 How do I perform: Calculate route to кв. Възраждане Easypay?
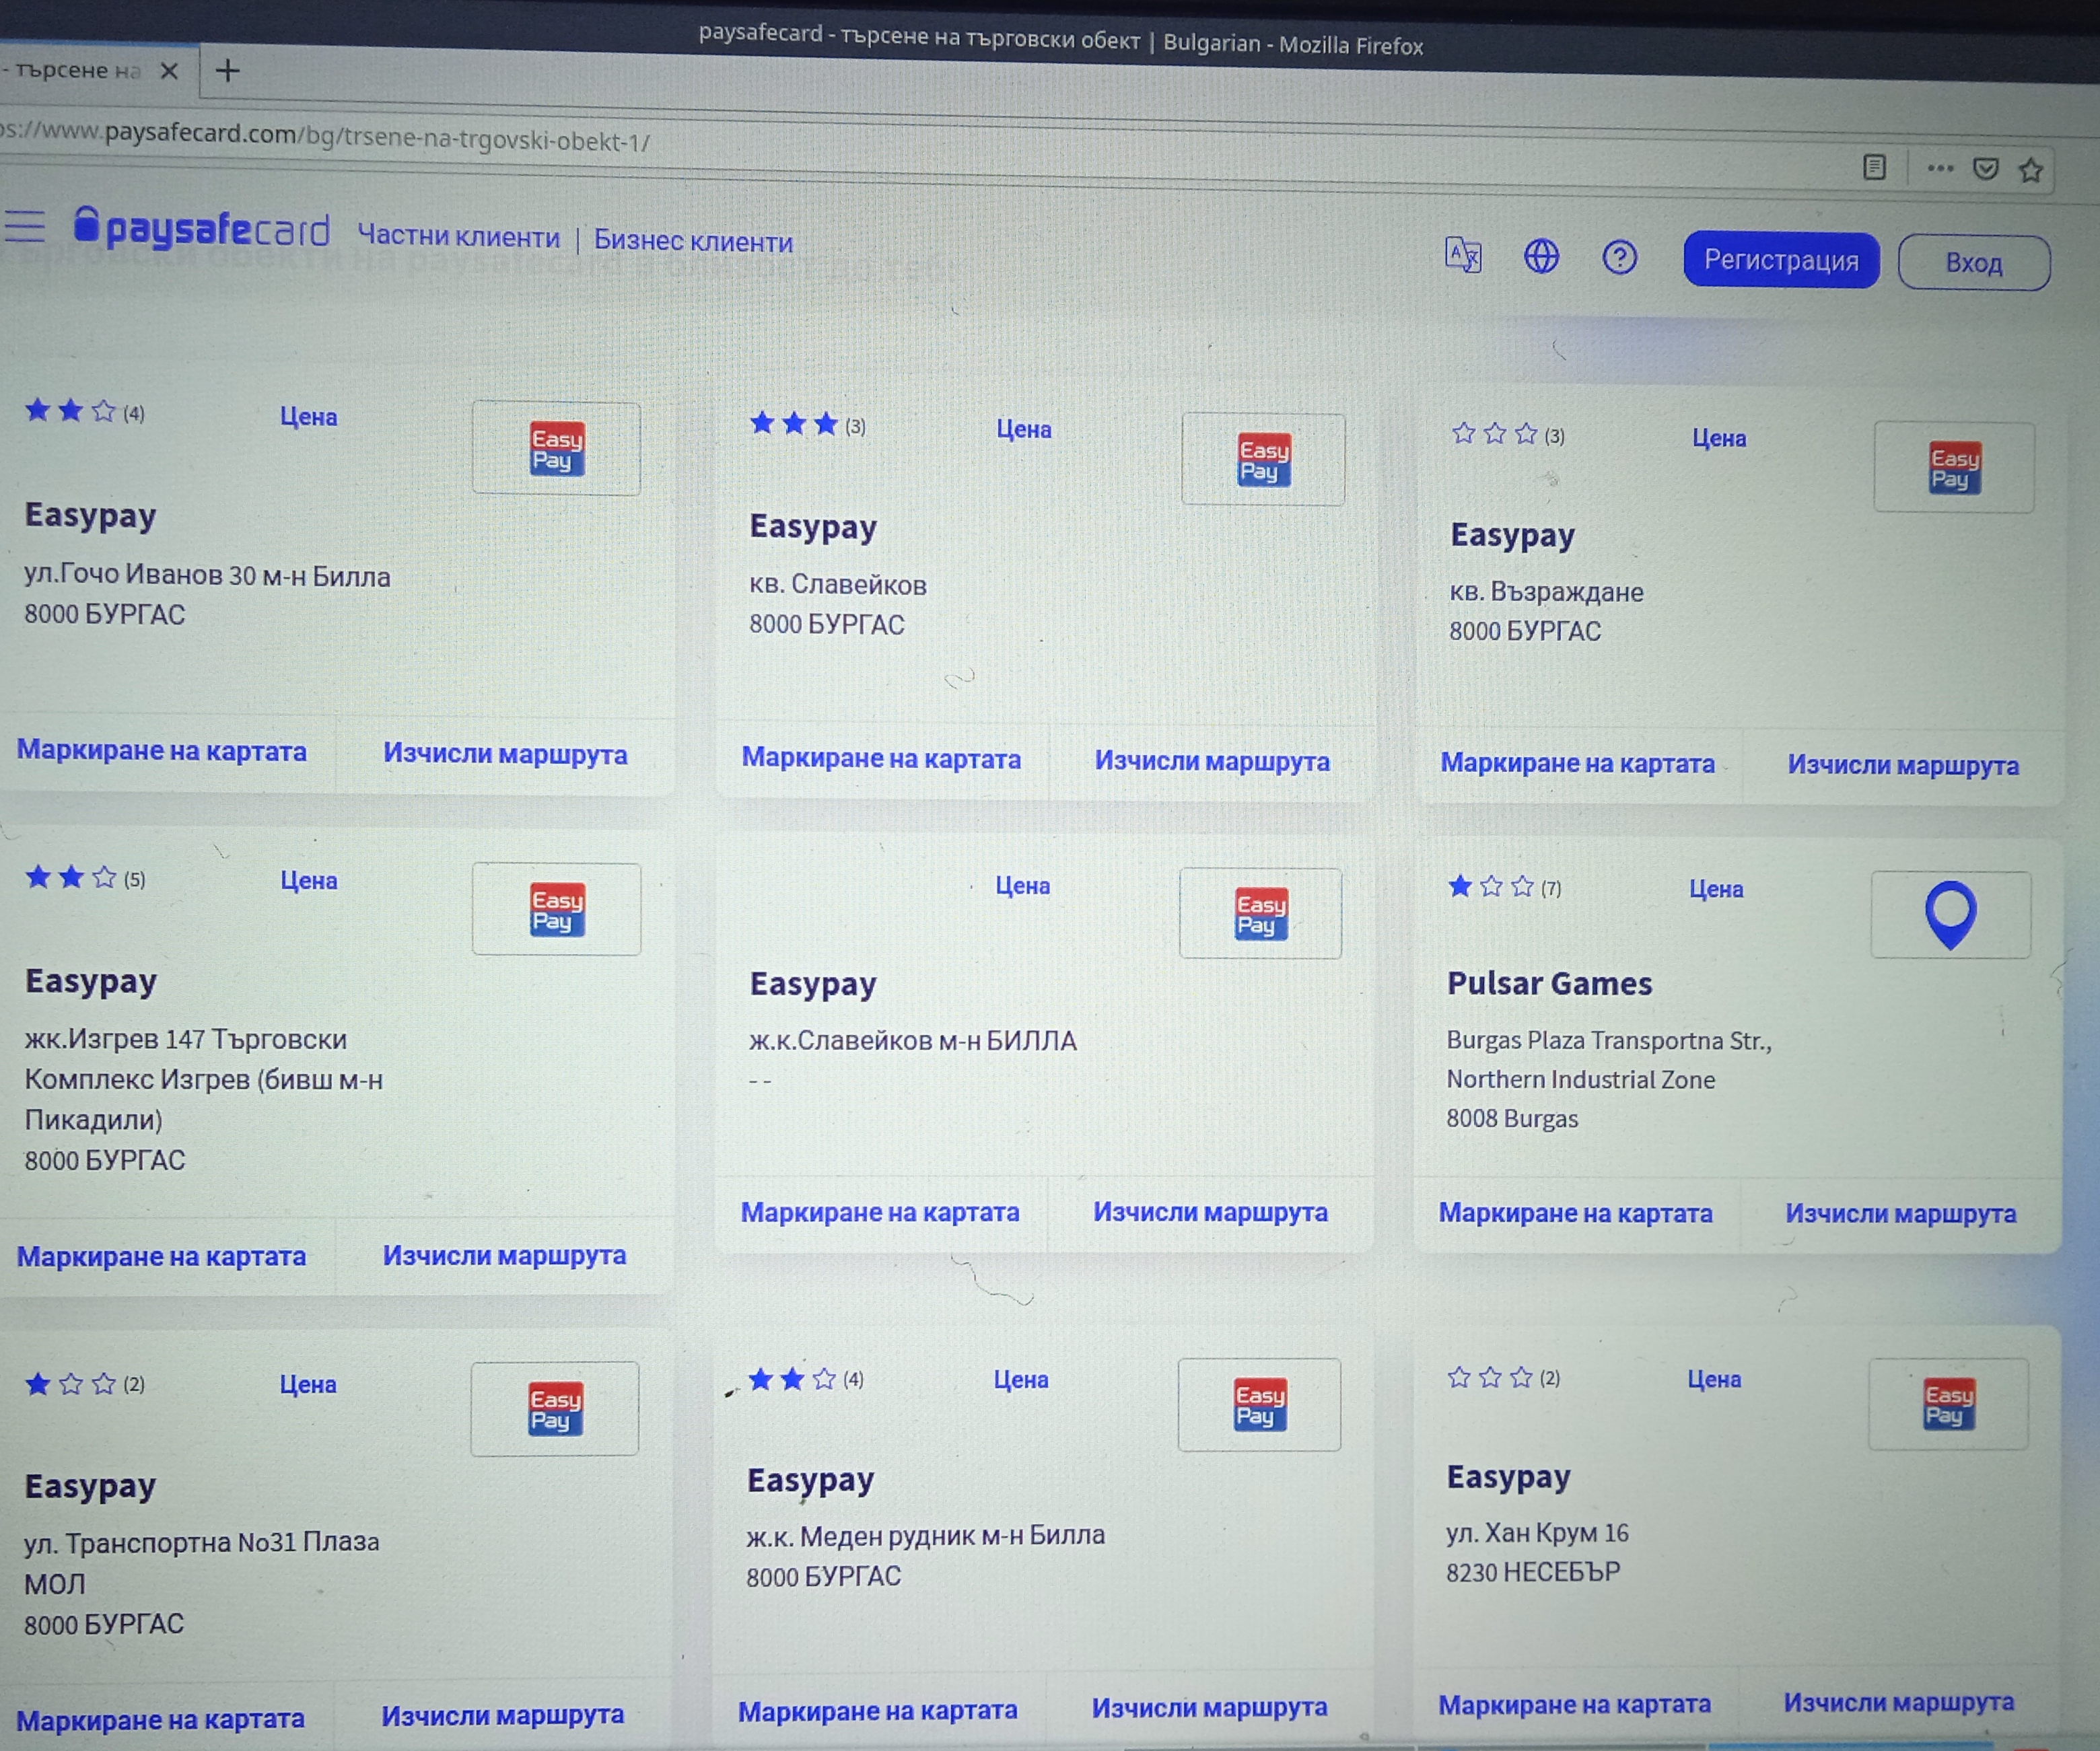pos(1903,765)
